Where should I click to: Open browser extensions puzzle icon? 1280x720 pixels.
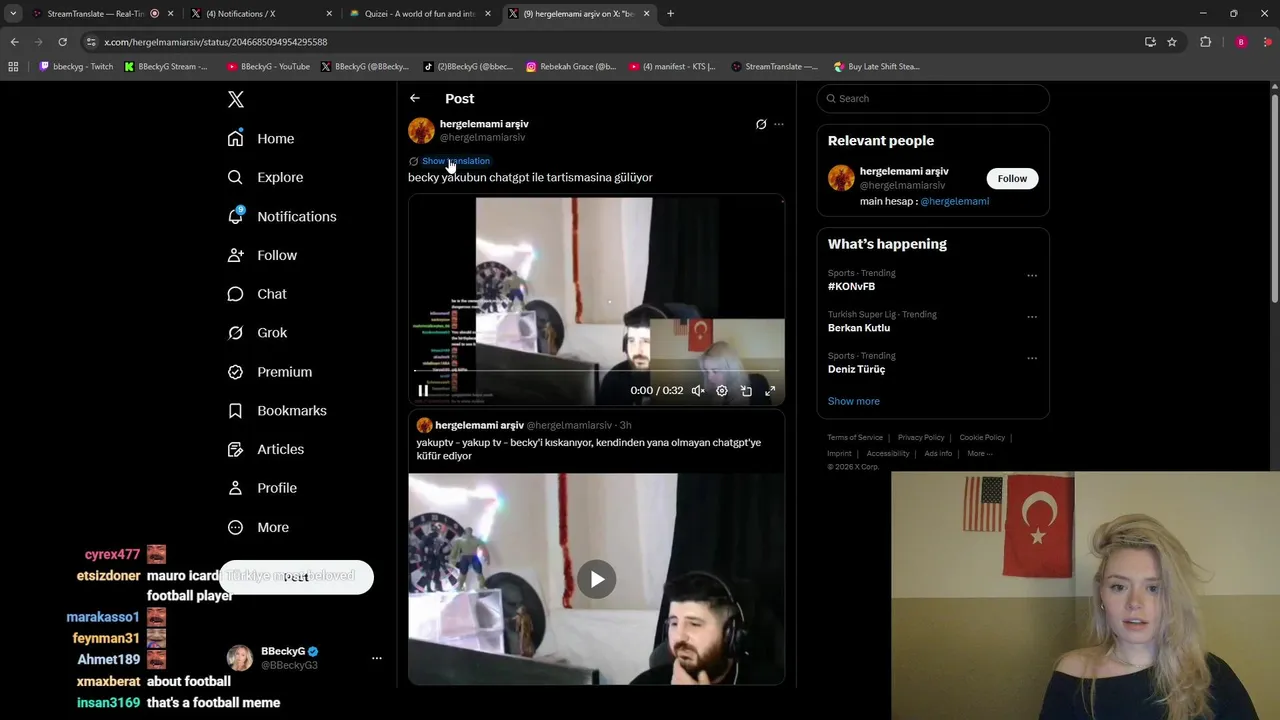pos(1205,42)
